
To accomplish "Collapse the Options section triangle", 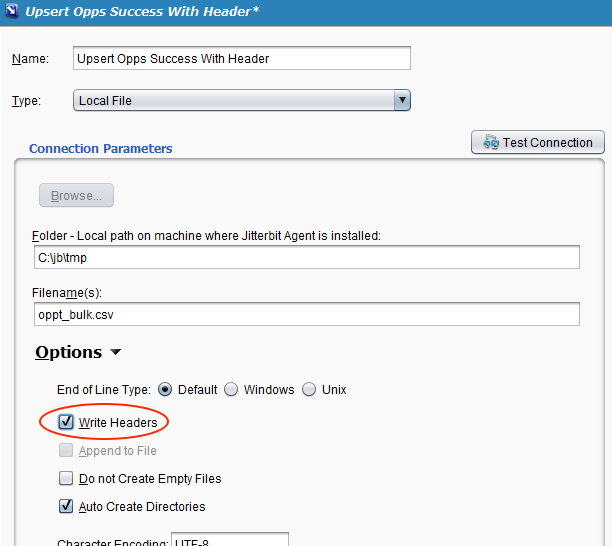I will [116, 353].
